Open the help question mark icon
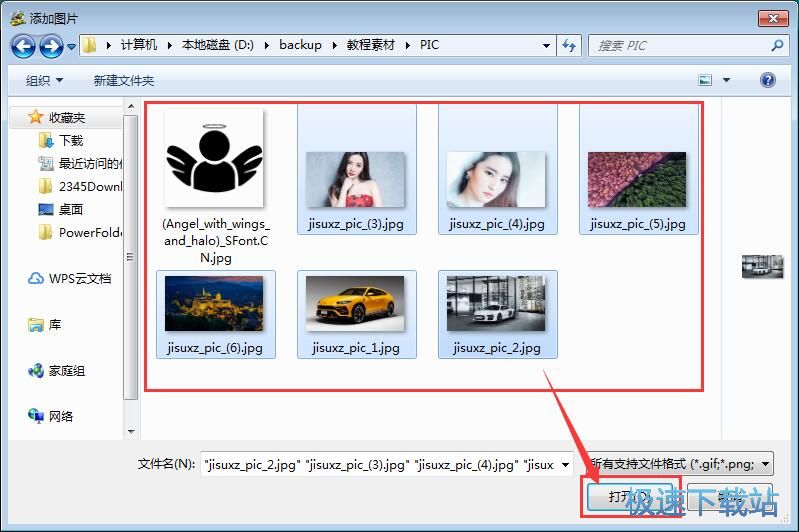This screenshot has width=799, height=532. click(x=767, y=80)
